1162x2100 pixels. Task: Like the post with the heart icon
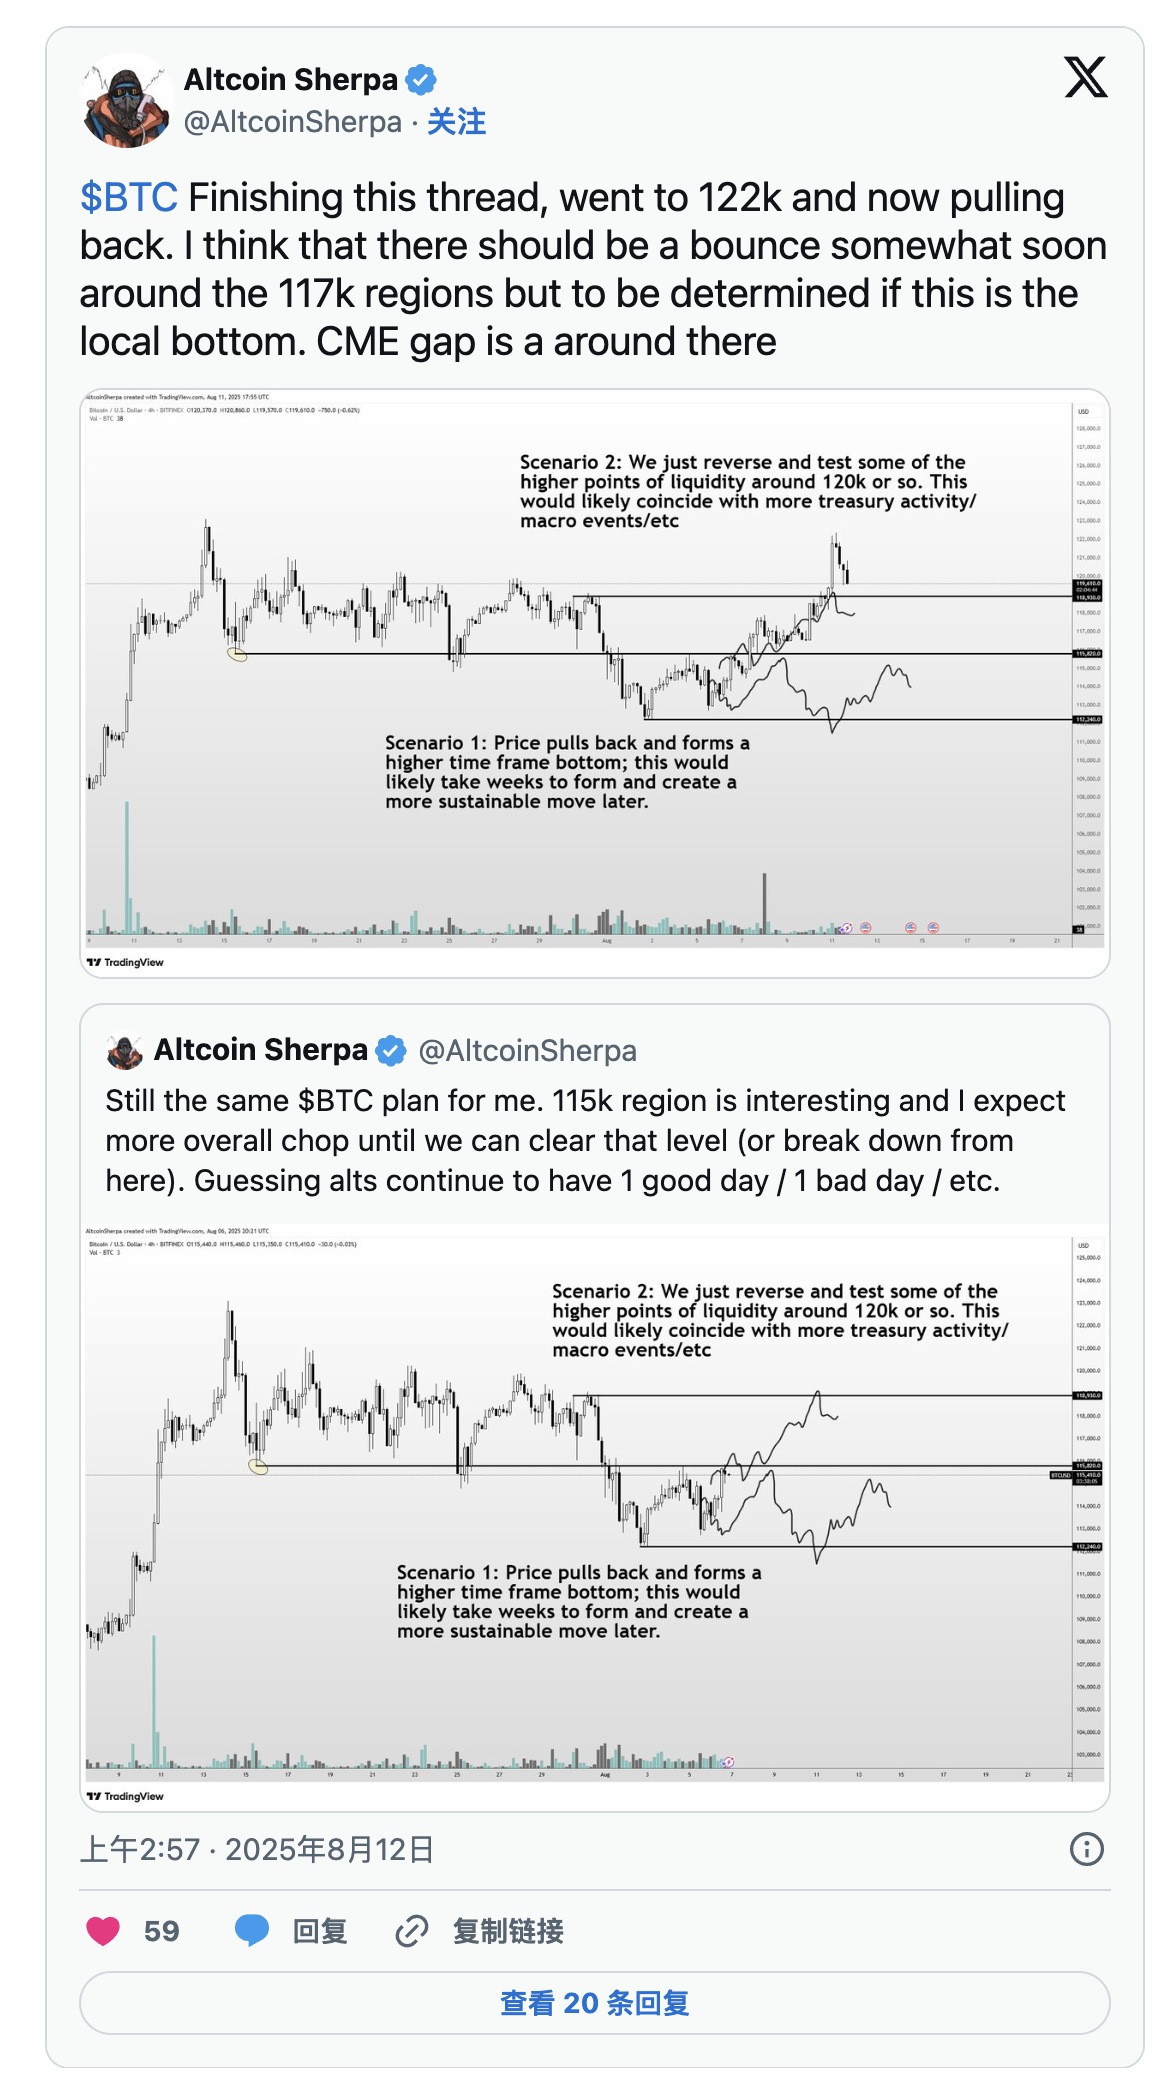103,1930
